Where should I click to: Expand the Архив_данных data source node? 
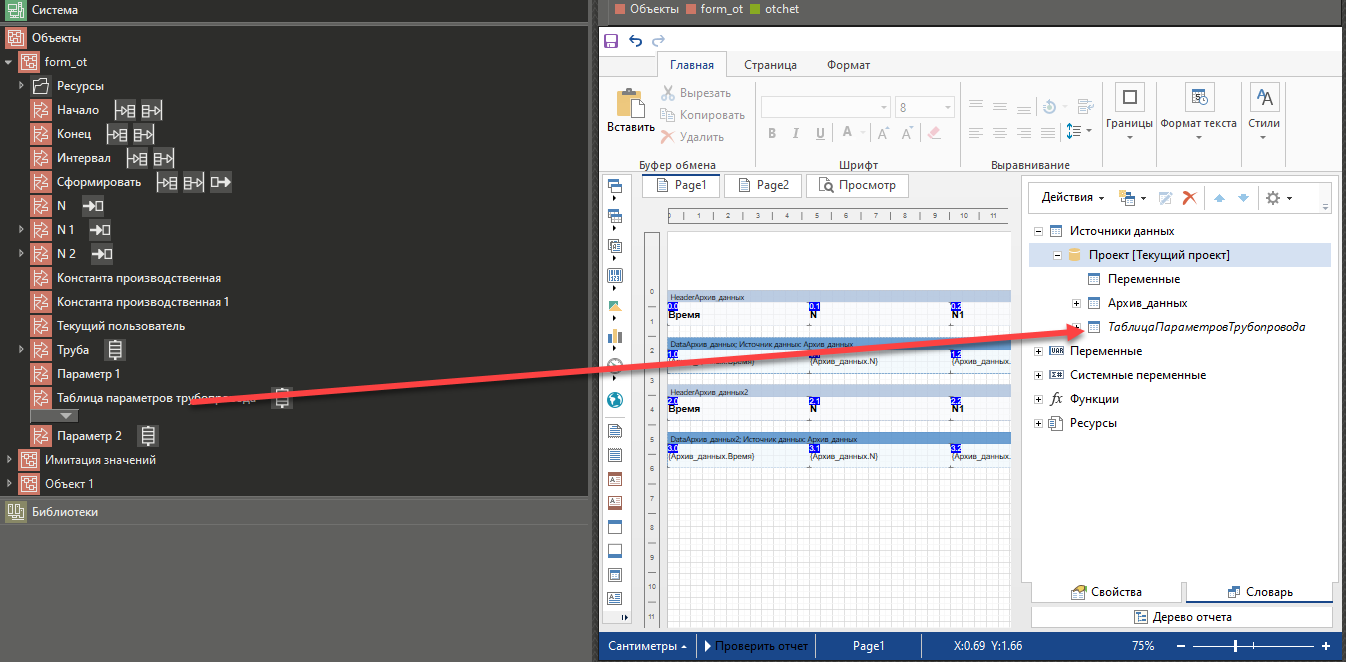[1076, 303]
